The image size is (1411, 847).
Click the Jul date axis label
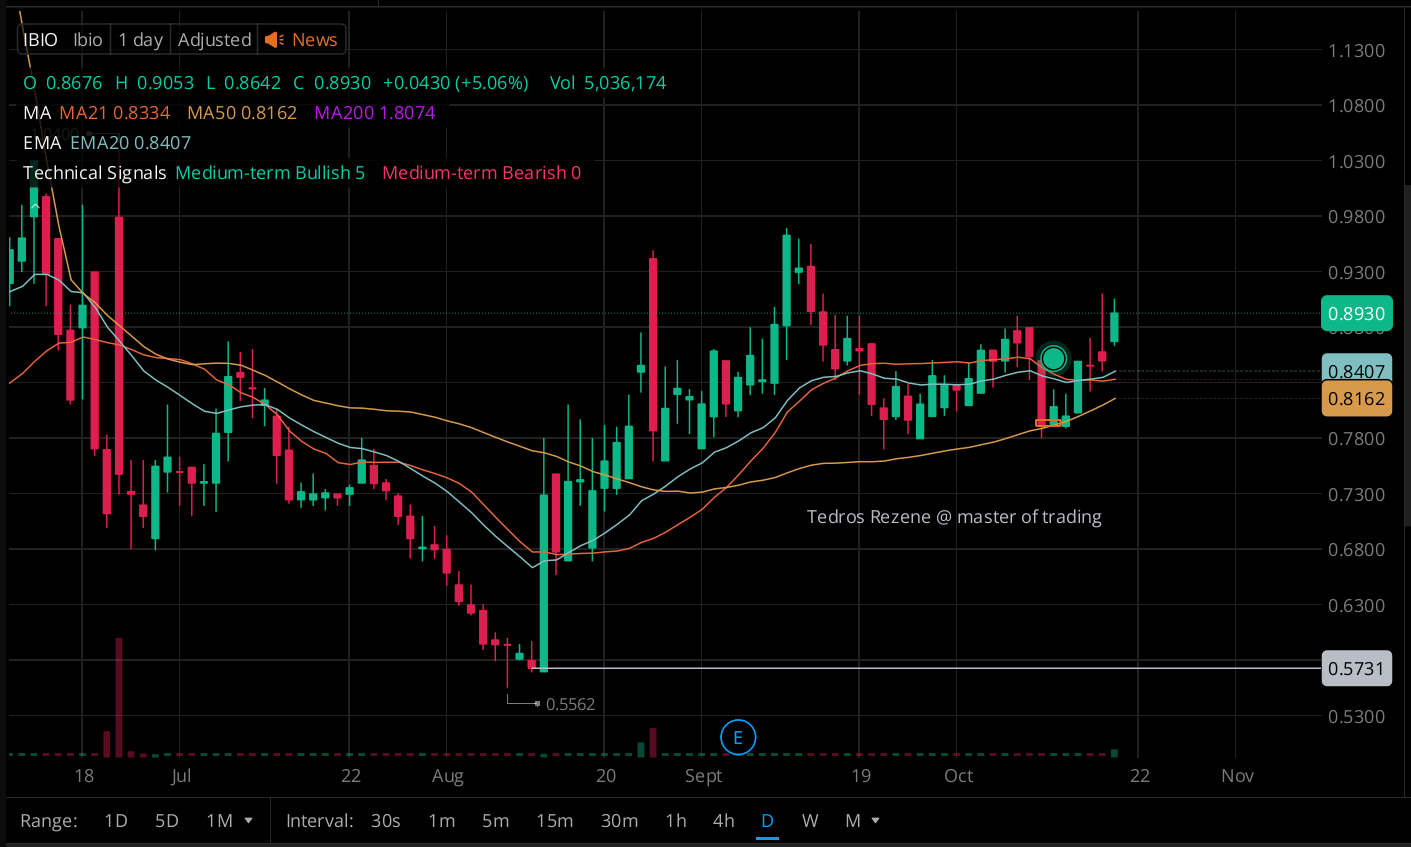pos(181,776)
